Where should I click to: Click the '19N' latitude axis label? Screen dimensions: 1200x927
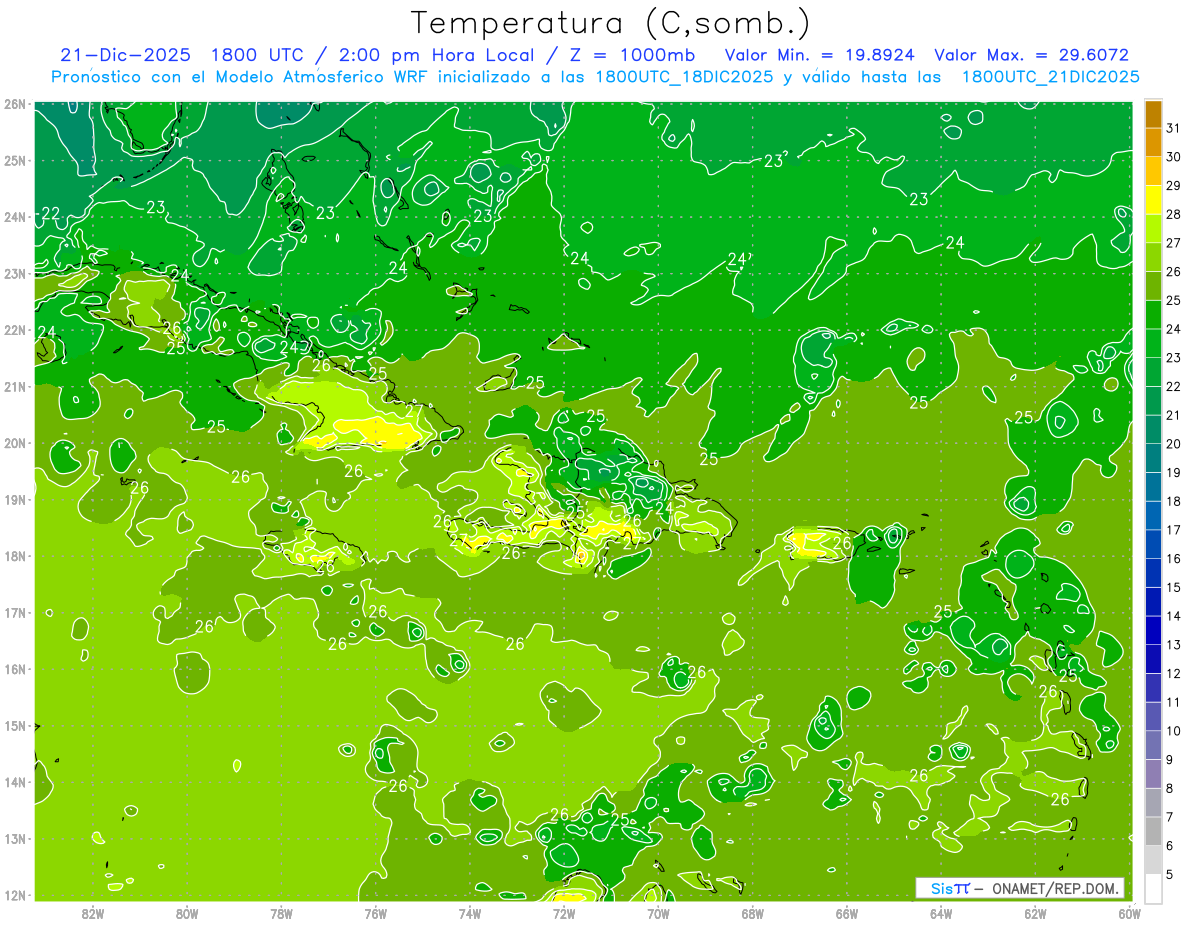15,499
